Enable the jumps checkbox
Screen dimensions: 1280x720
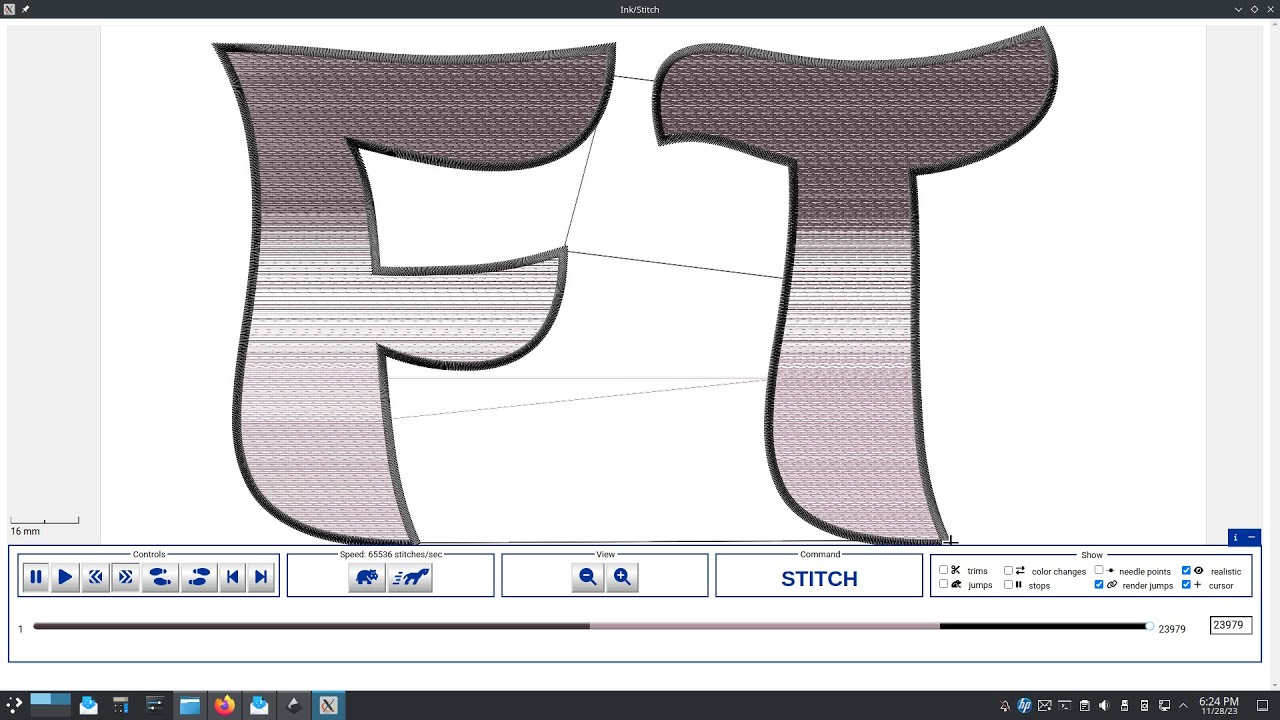click(943, 584)
